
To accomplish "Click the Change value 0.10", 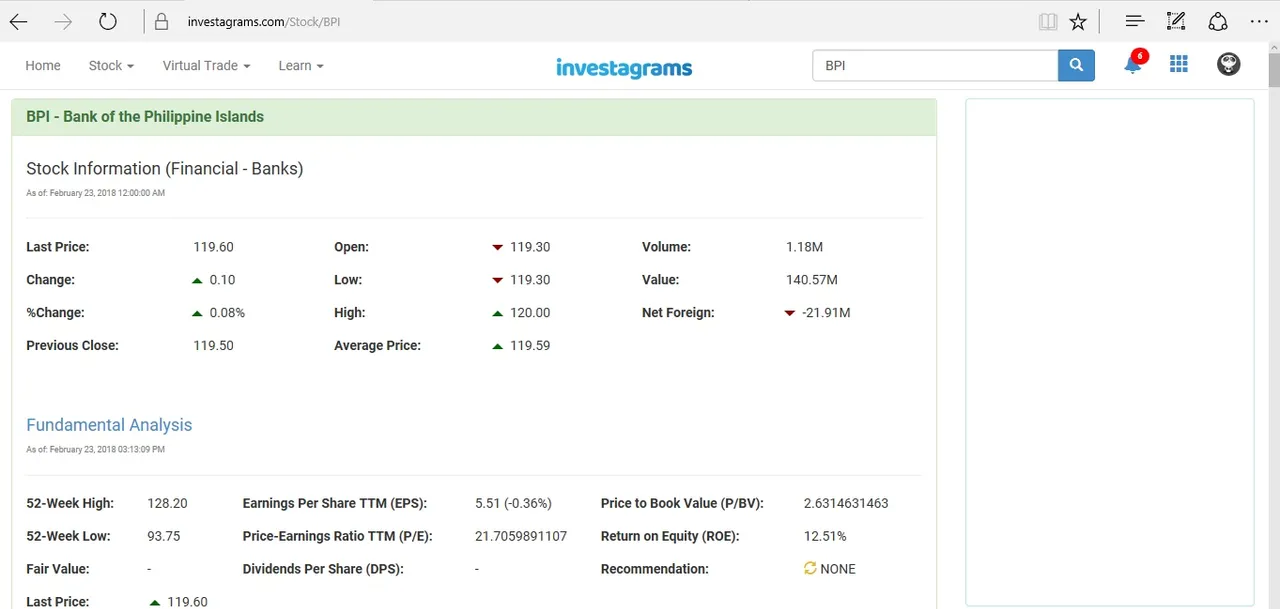I will tap(222, 280).
